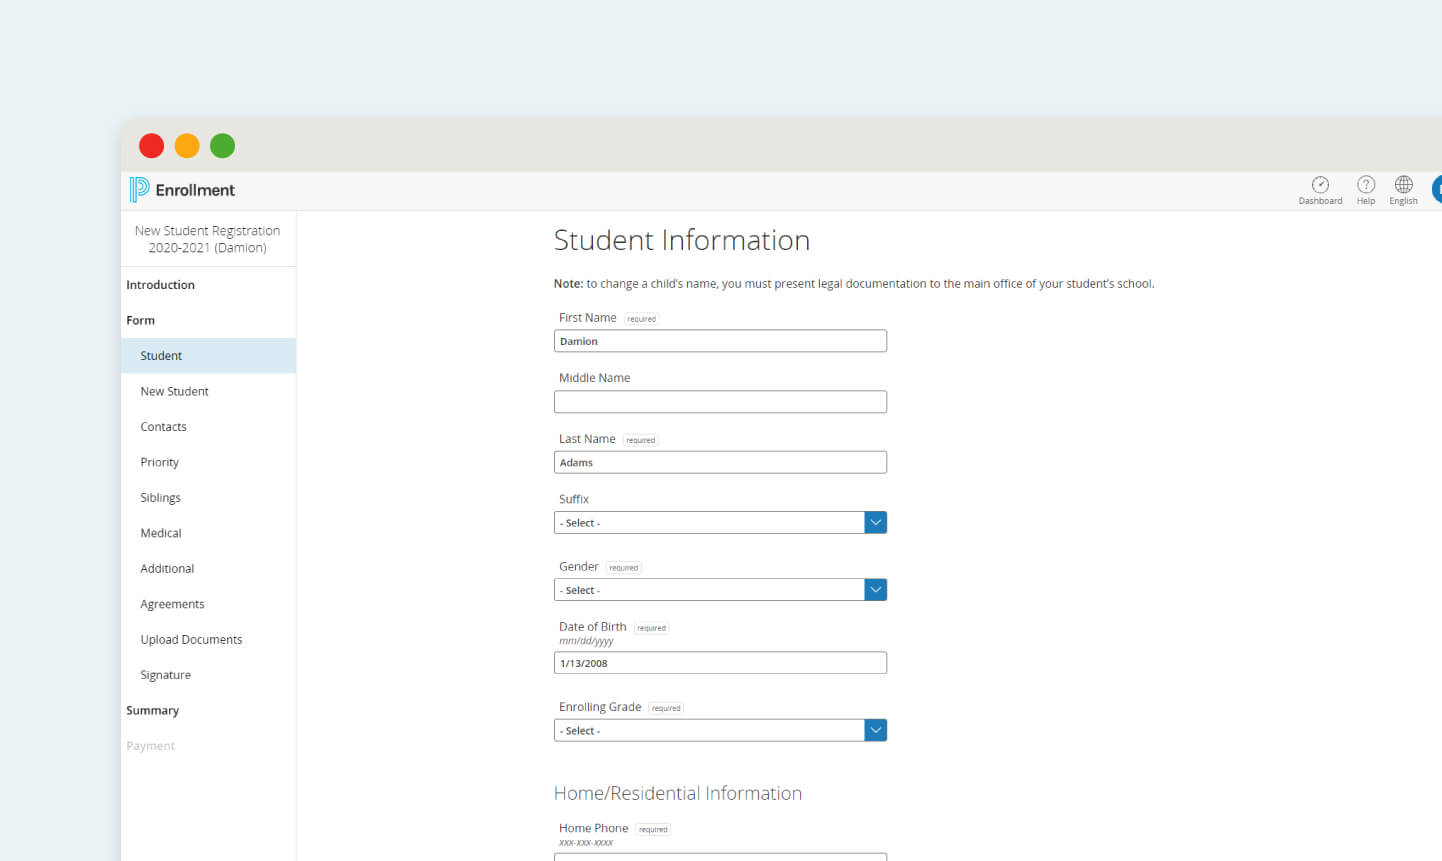
Task: Navigate to the Medical section
Action: pyautogui.click(x=160, y=532)
